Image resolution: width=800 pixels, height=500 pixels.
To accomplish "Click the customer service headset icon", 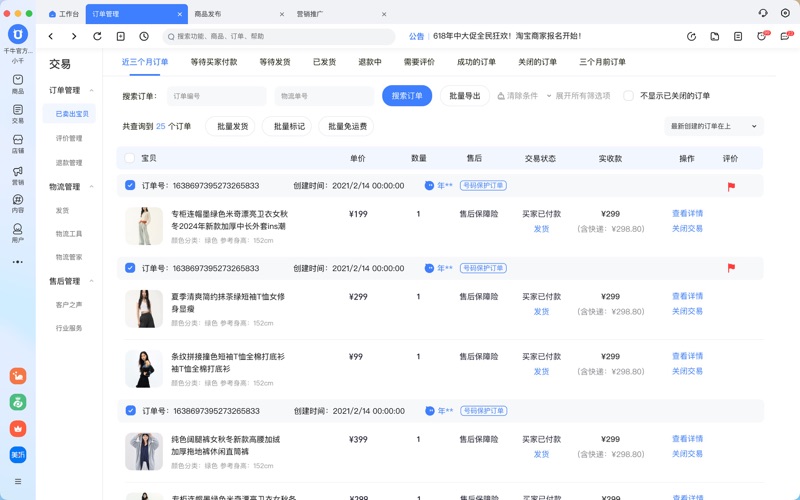I will (x=763, y=14).
